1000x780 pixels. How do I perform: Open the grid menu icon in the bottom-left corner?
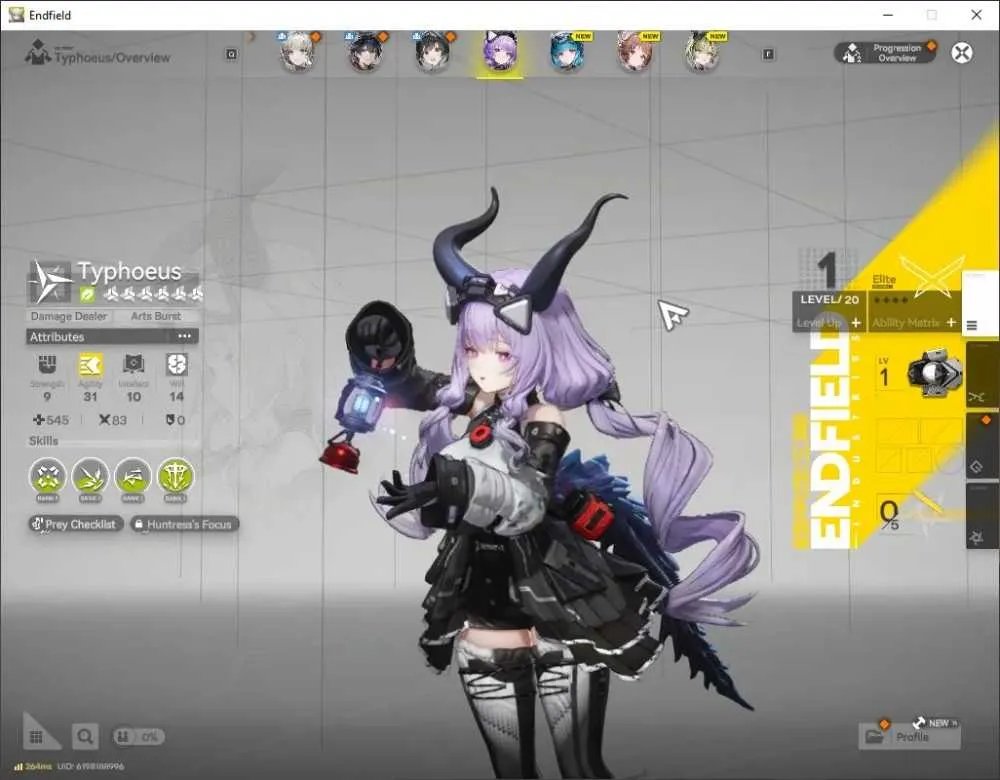[x=36, y=737]
